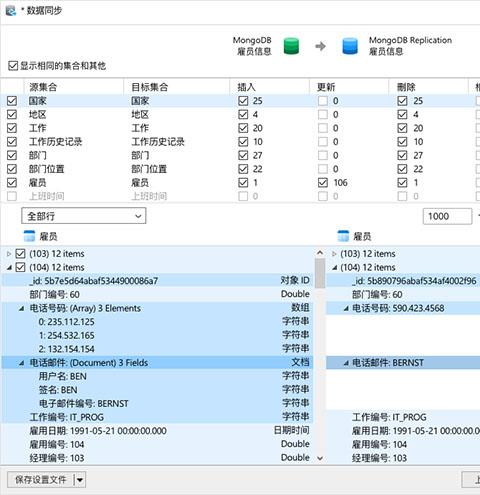The width and height of the screenshot is (480, 495).
Task: Click the right 雇员 collection table icon
Action: 343,236
